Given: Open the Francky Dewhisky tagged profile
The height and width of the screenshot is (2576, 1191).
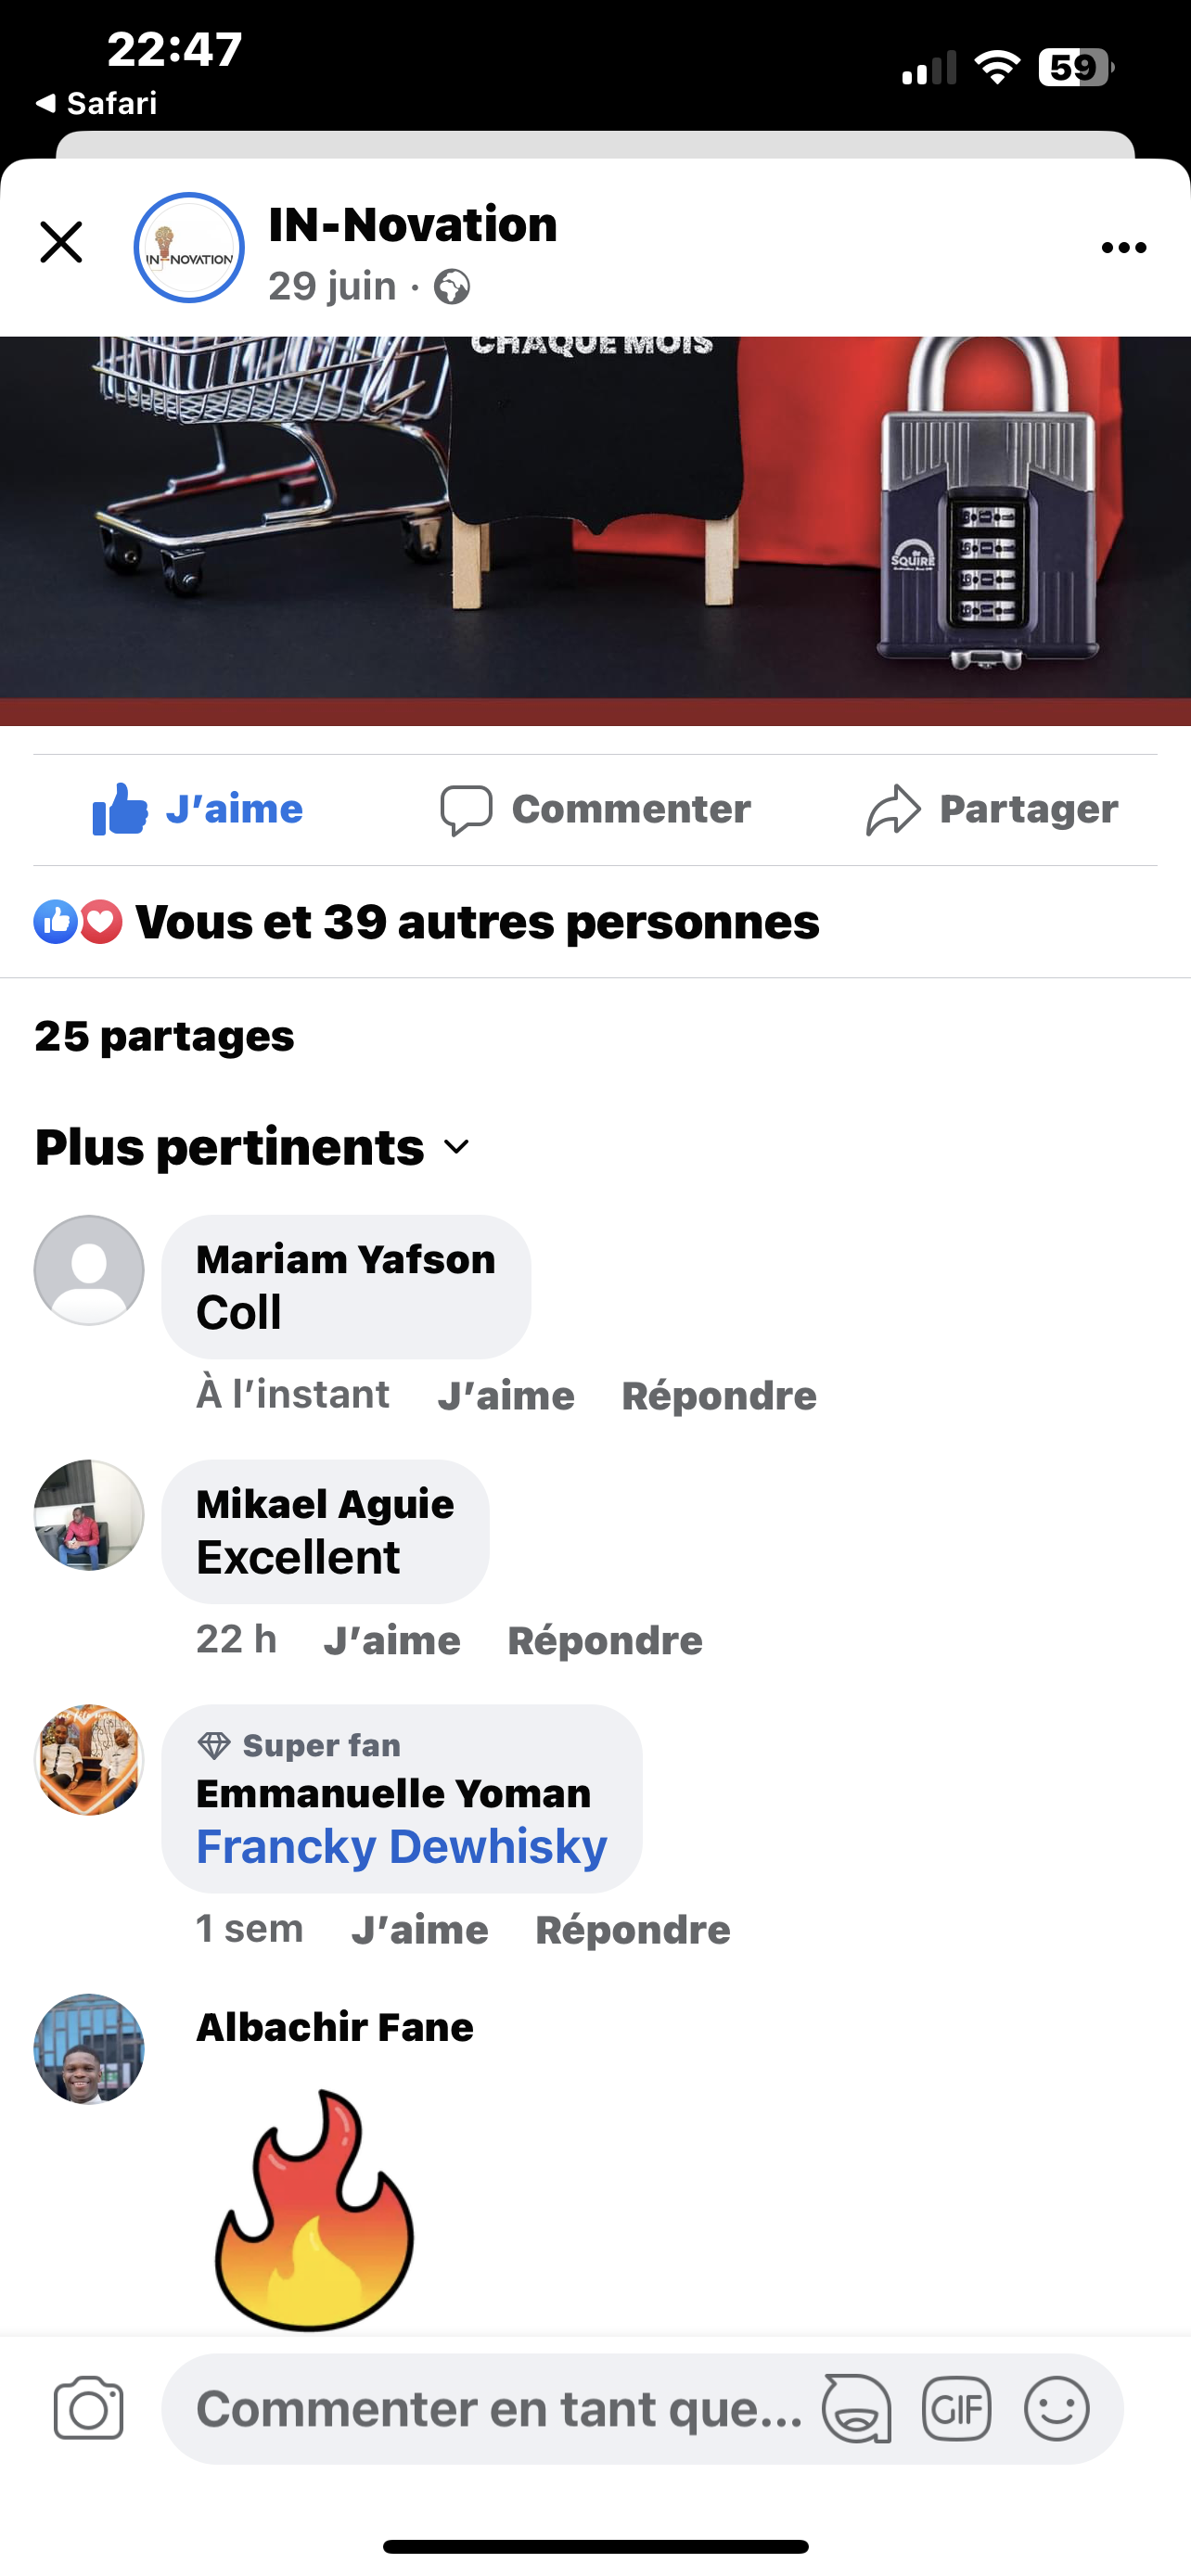Looking at the screenshot, I should [402, 1846].
